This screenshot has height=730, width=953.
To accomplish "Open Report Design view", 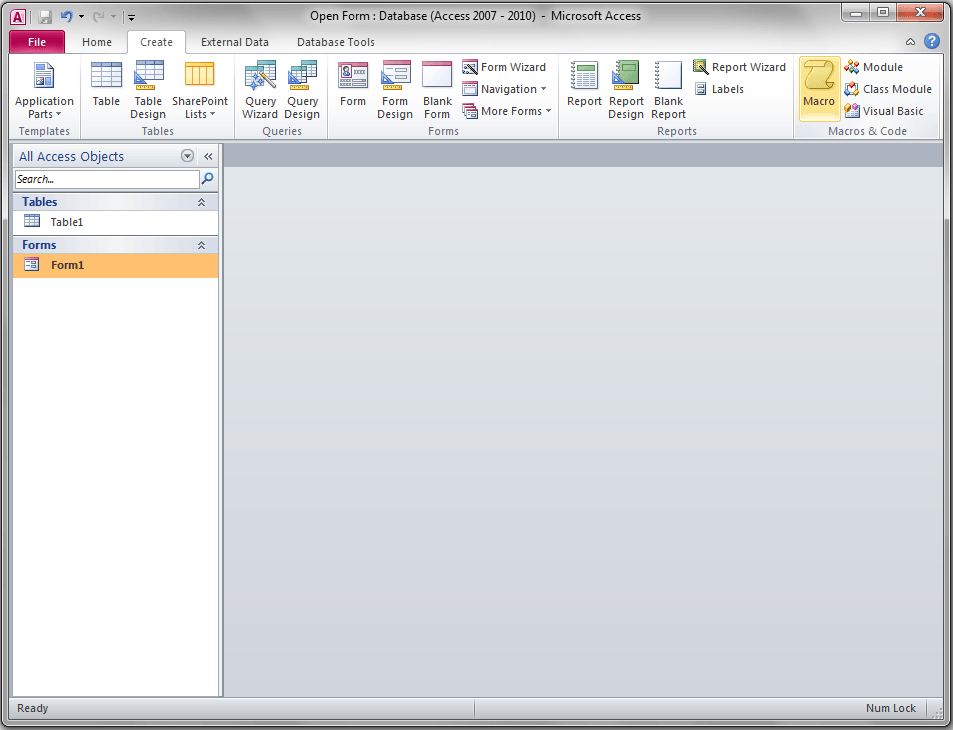I will click(626, 90).
